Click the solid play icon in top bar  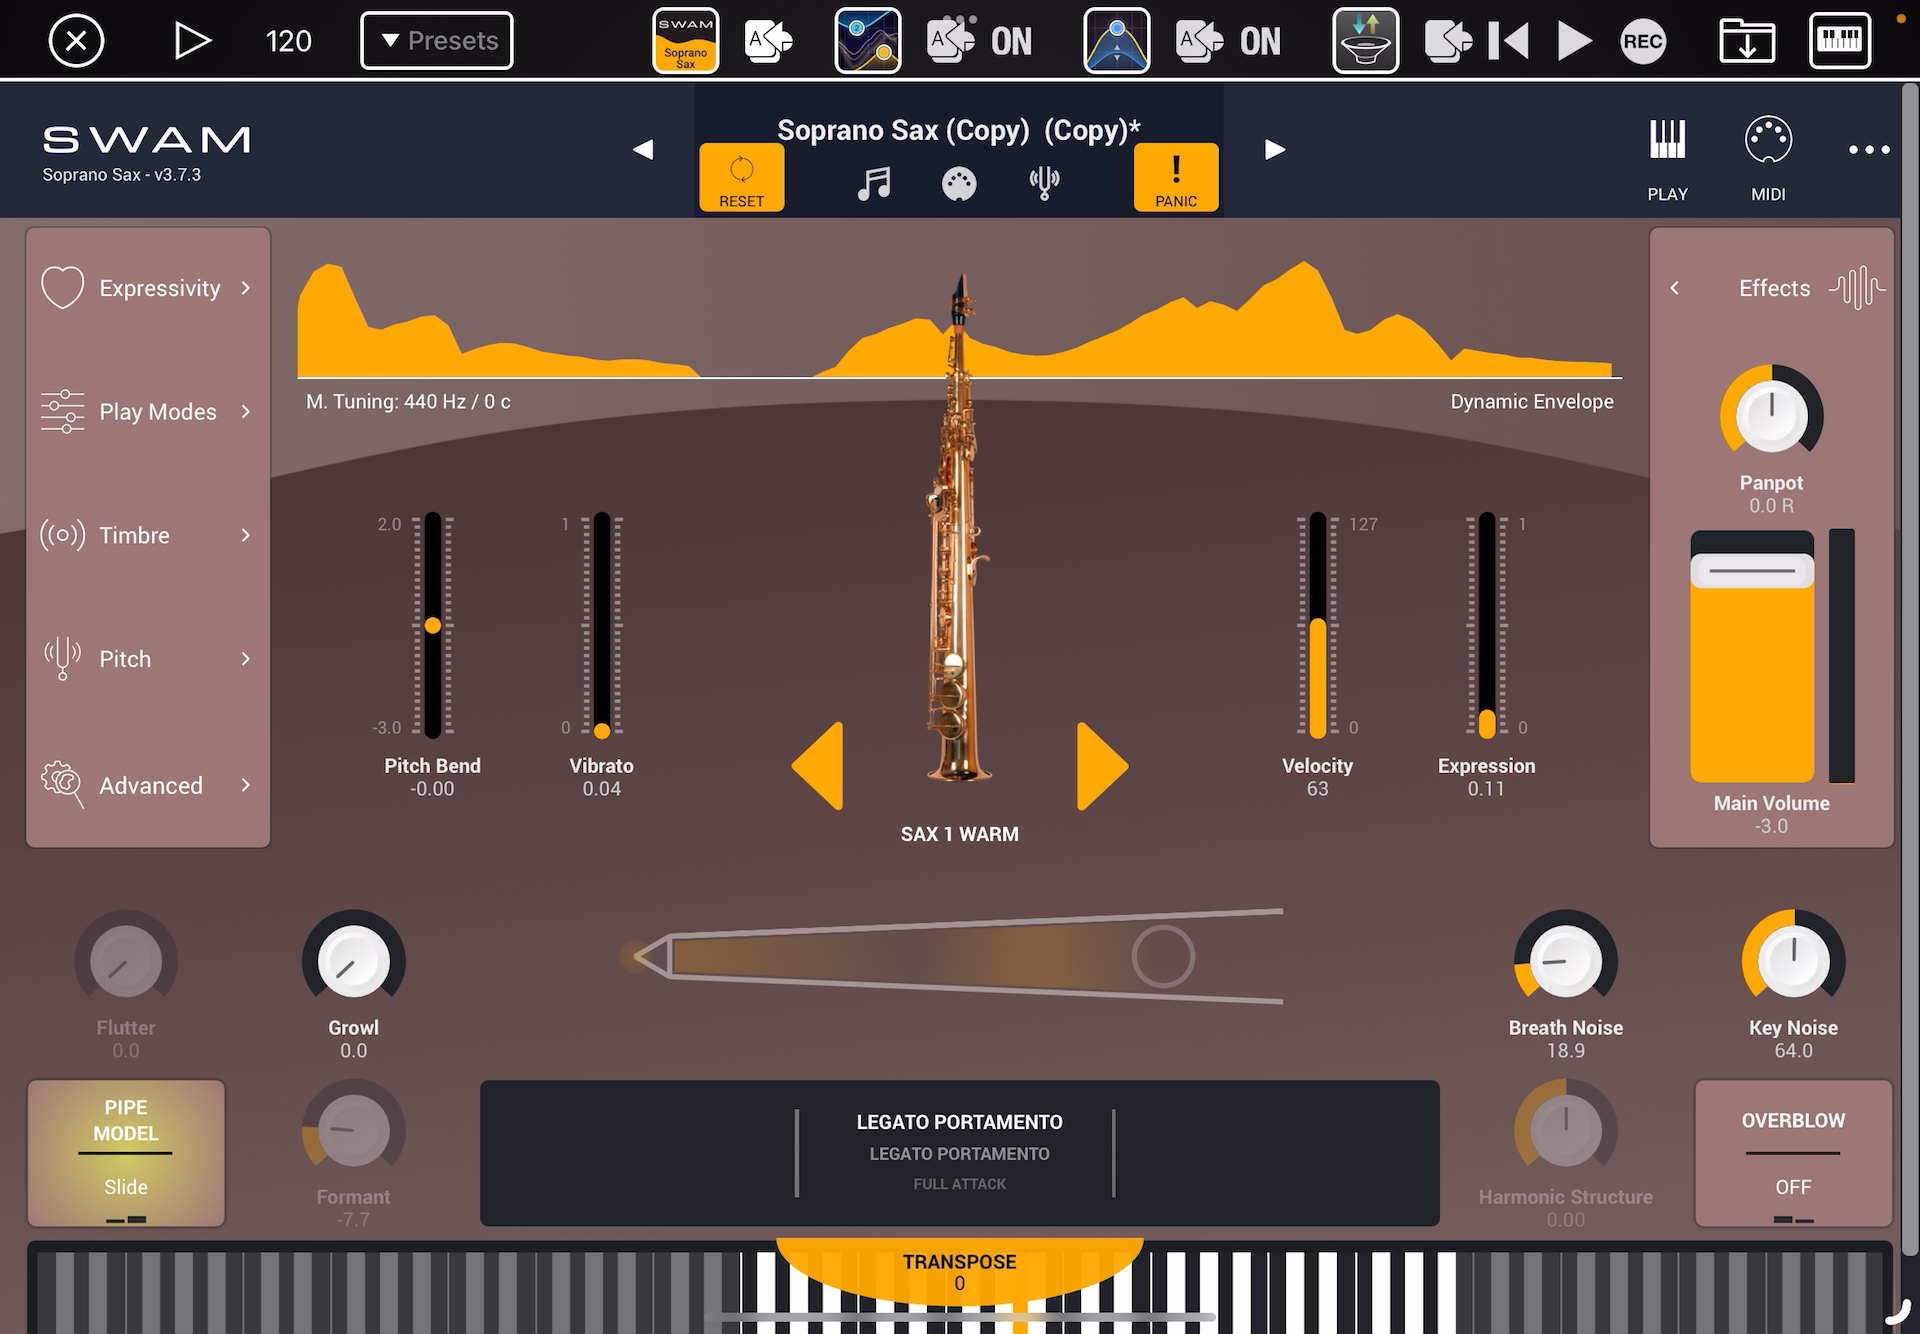1574,41
